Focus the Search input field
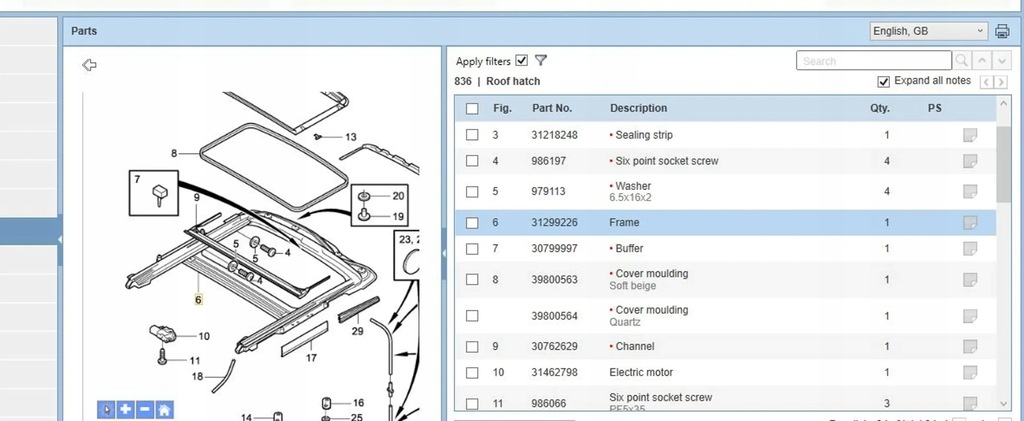This screenshot has height=421, width=1024. 874,61
